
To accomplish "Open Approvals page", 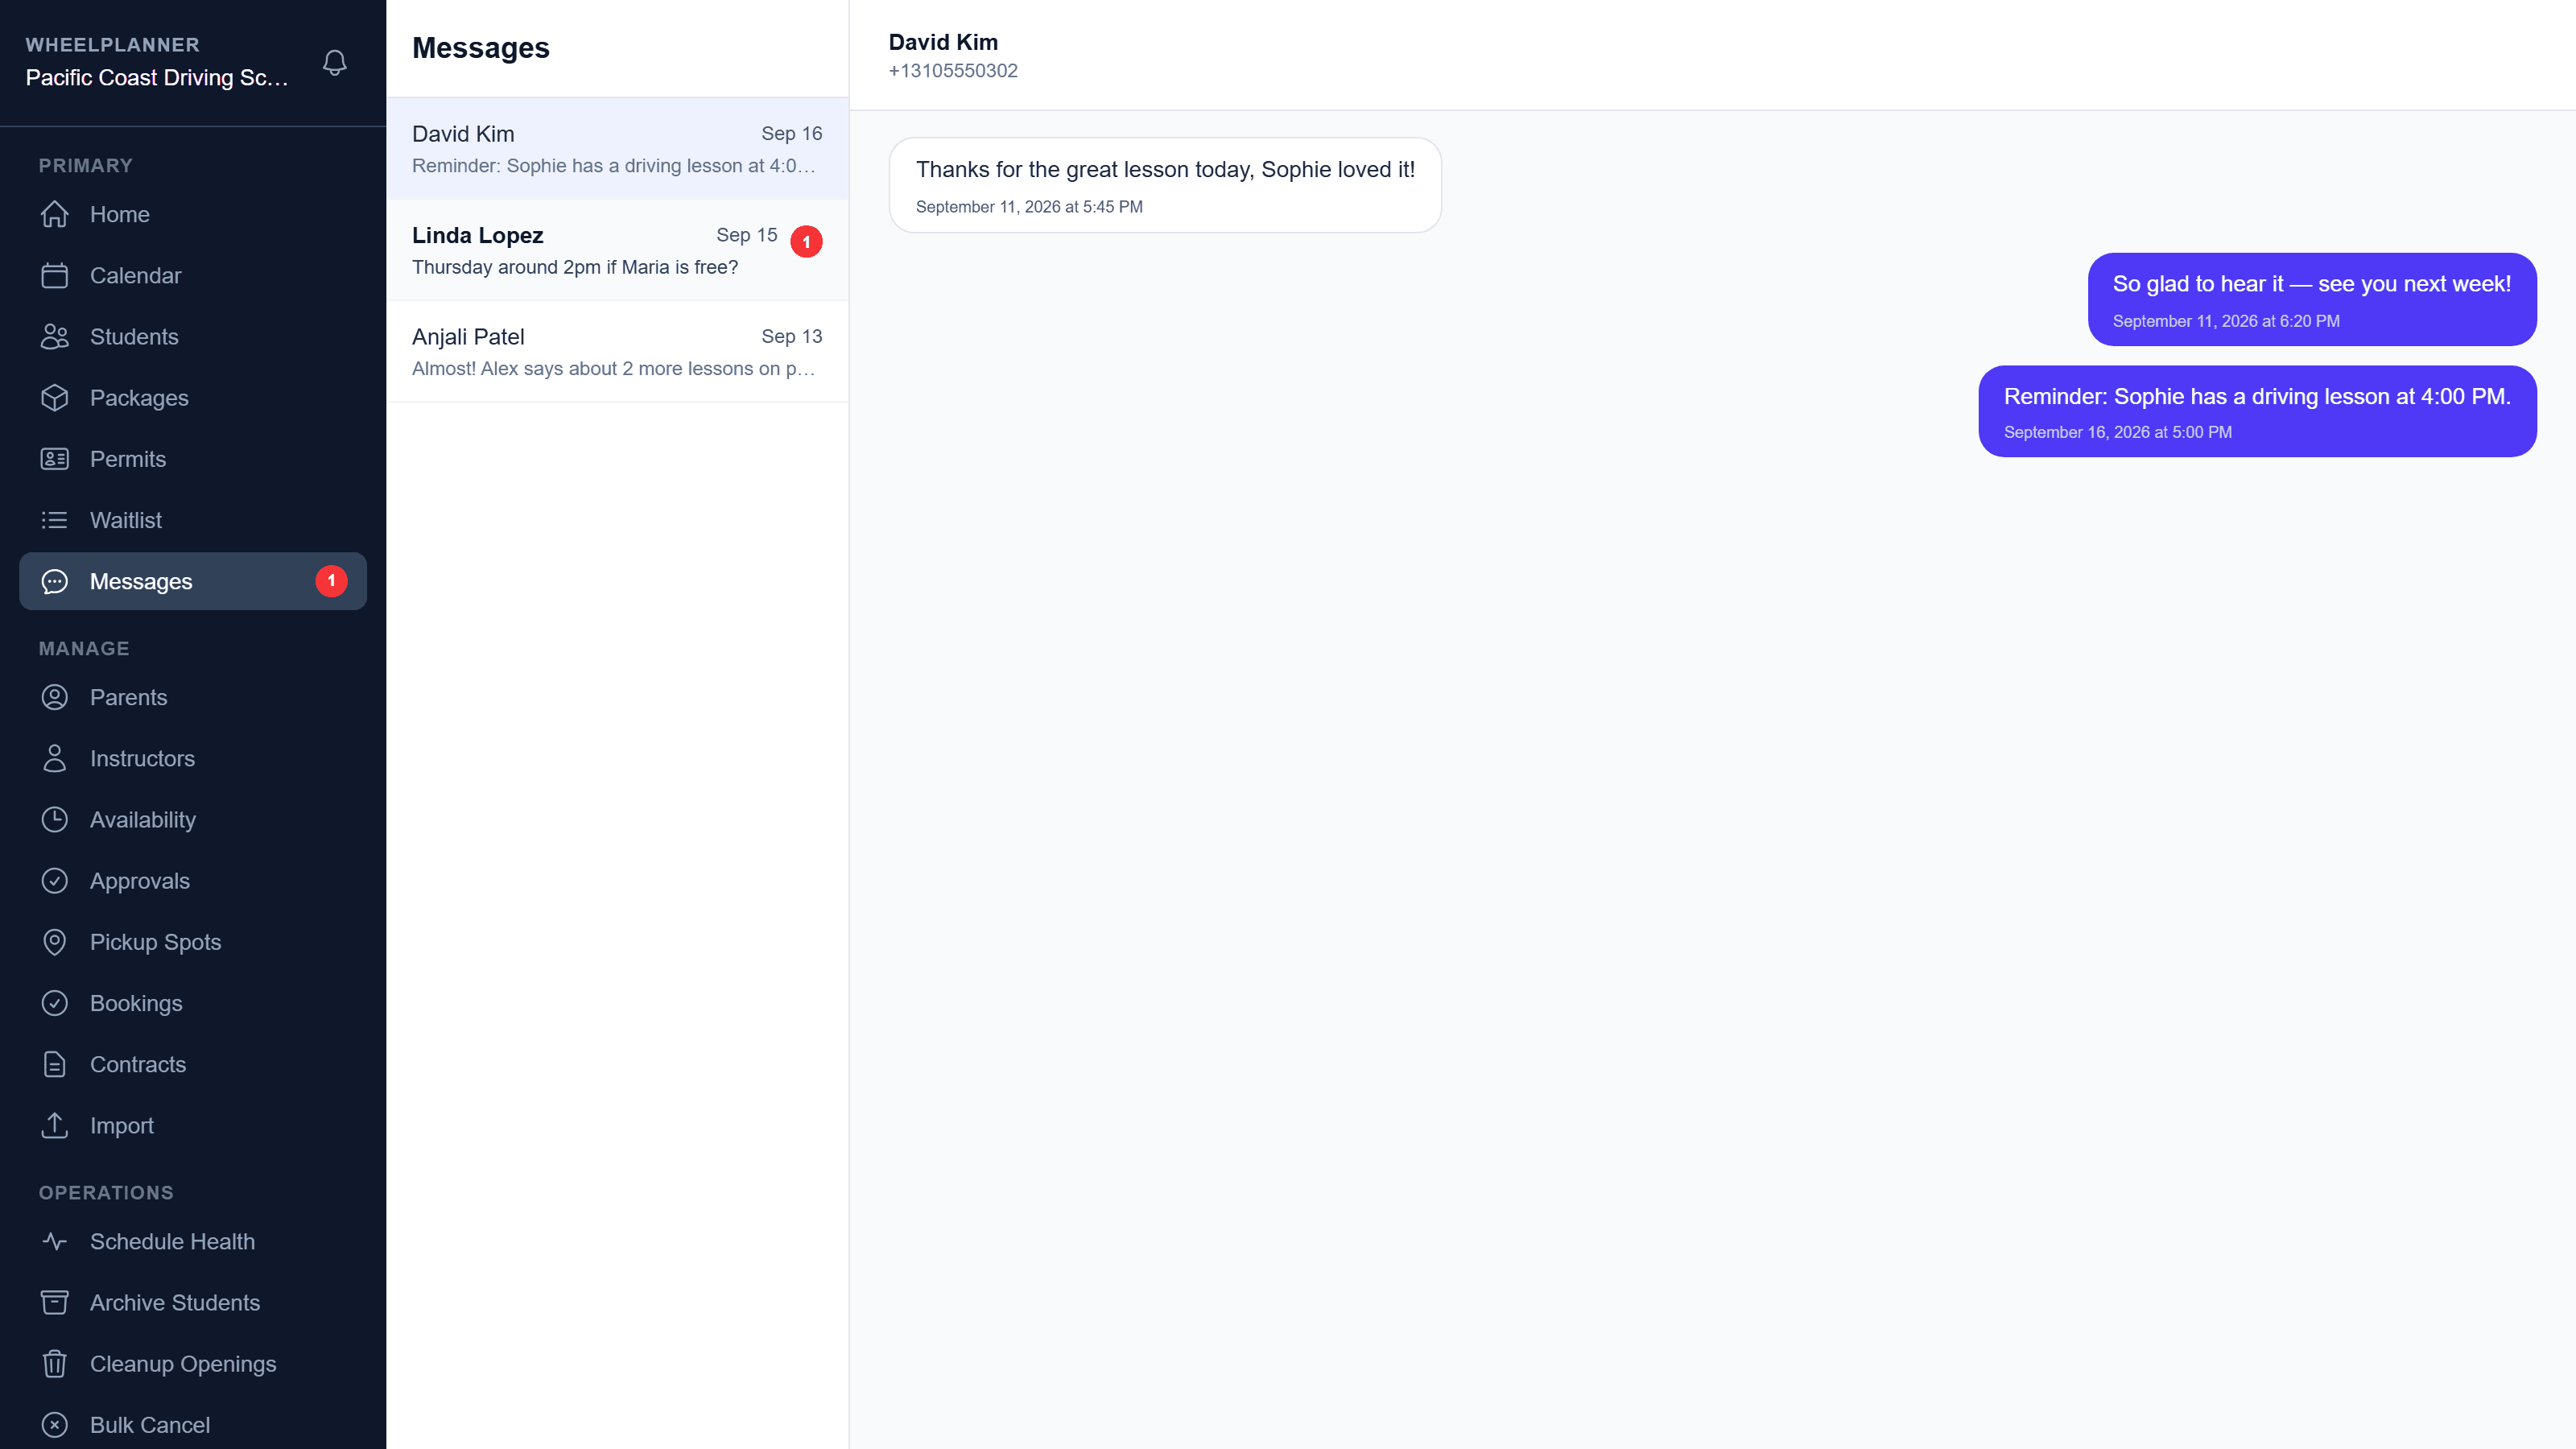I will 193,880.
